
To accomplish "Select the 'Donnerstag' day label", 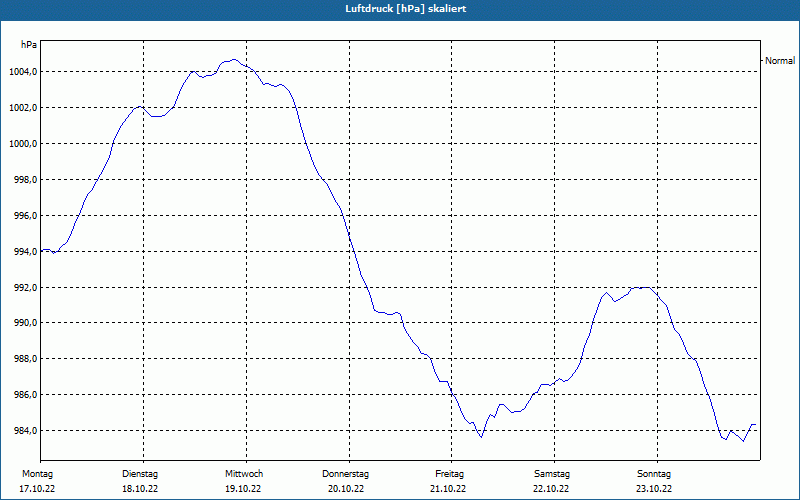I will [345, 474].
